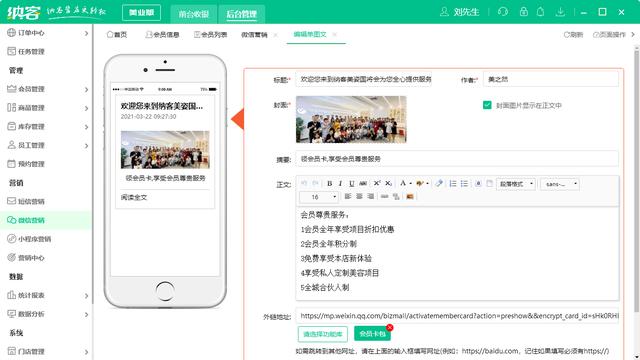Align text right in the editor
The width and height of the screenshot is (640, 360).
pos(371,197)
